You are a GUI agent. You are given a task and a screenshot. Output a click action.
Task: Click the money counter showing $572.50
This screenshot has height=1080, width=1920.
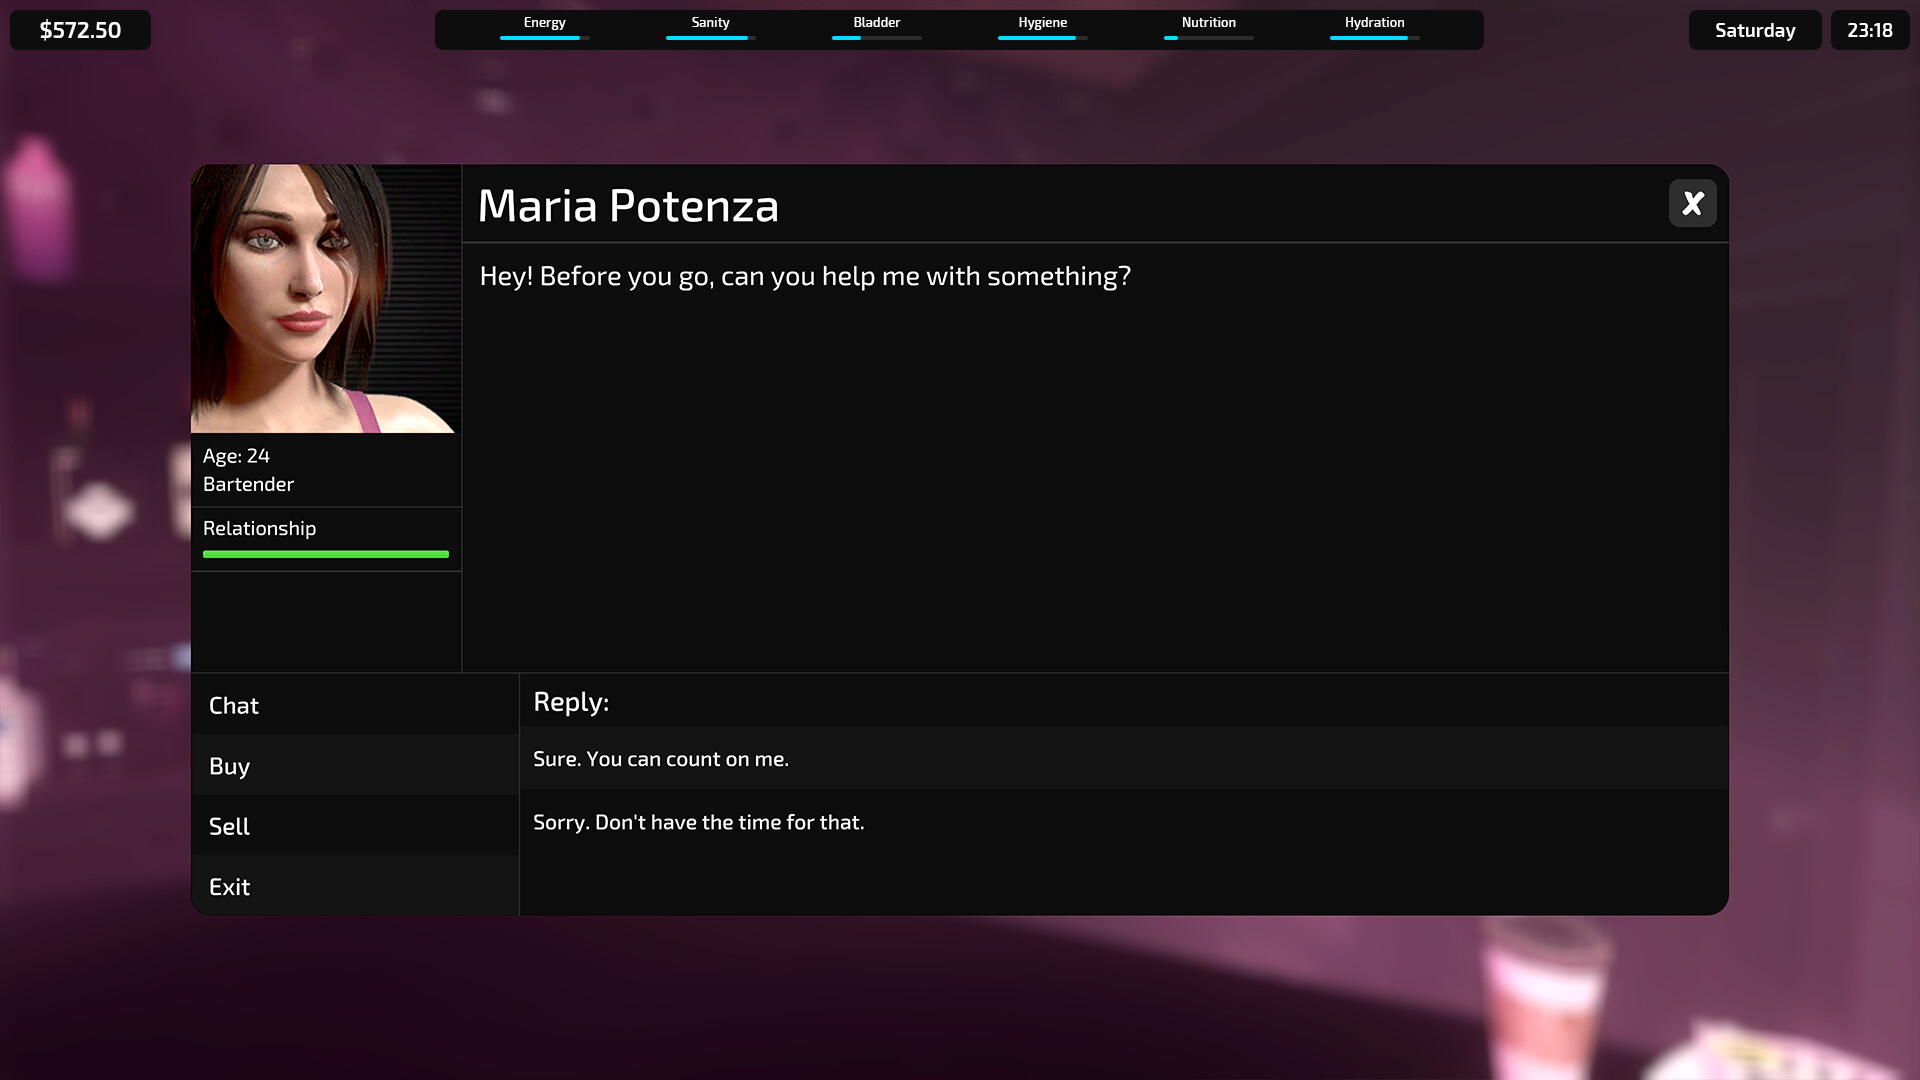tap(79, 29)
